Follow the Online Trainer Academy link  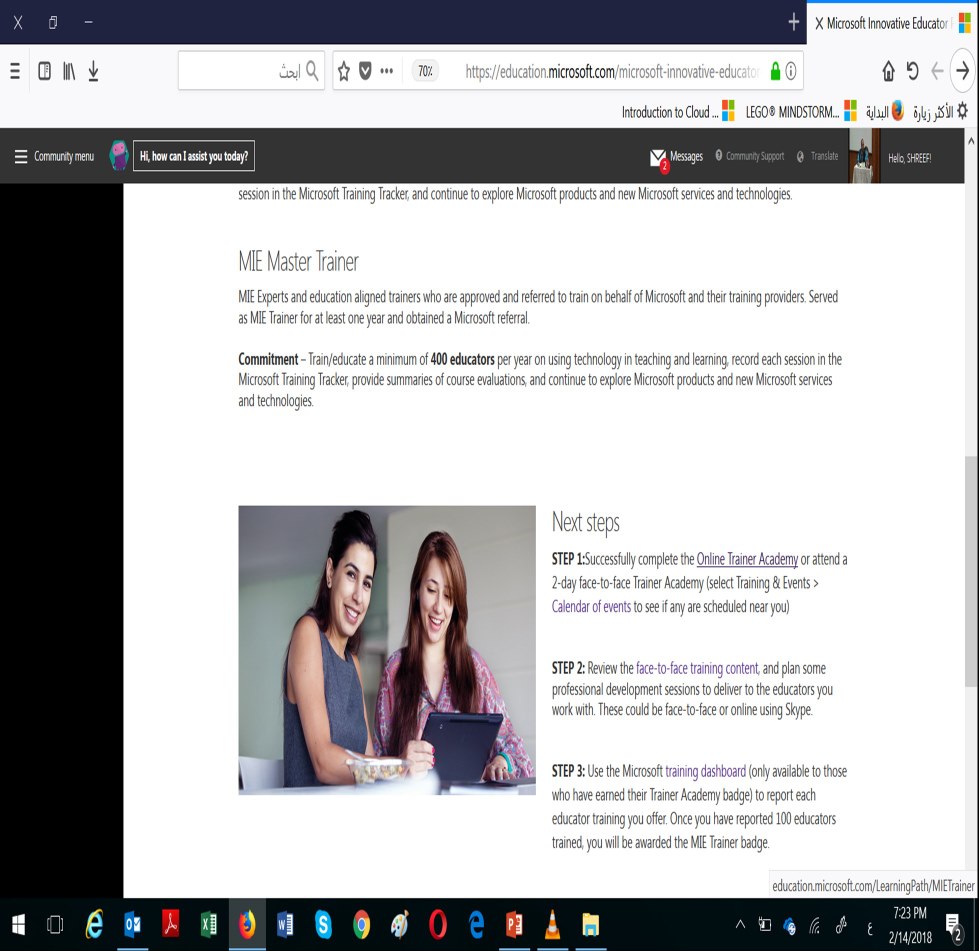coord(747,559)
